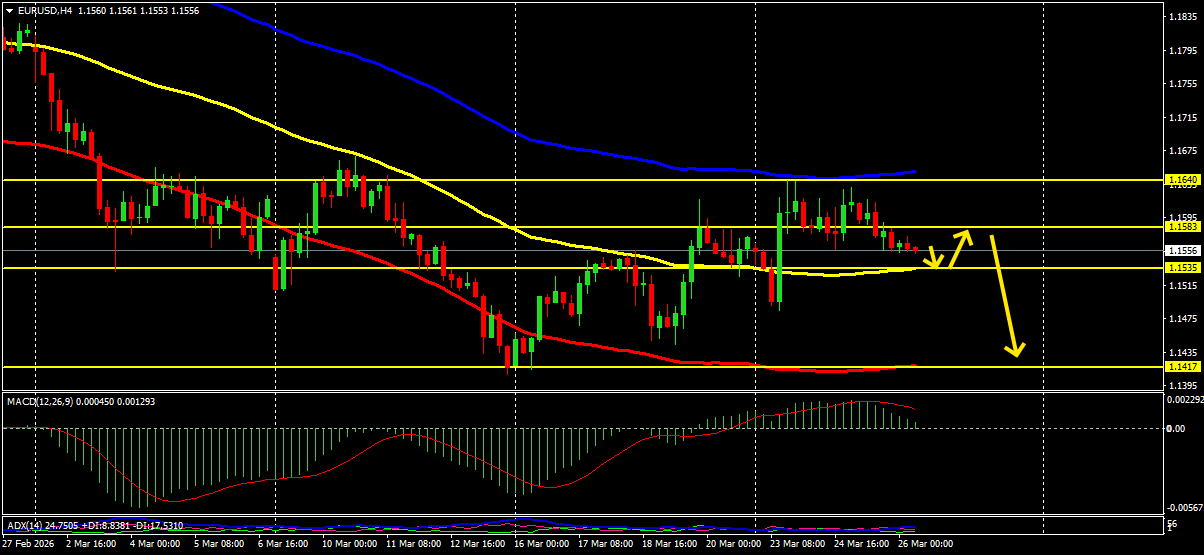Click the 1.1715 price scale value
Image resolution: width=1204 pixels, height=555 pixels.
1182,118
